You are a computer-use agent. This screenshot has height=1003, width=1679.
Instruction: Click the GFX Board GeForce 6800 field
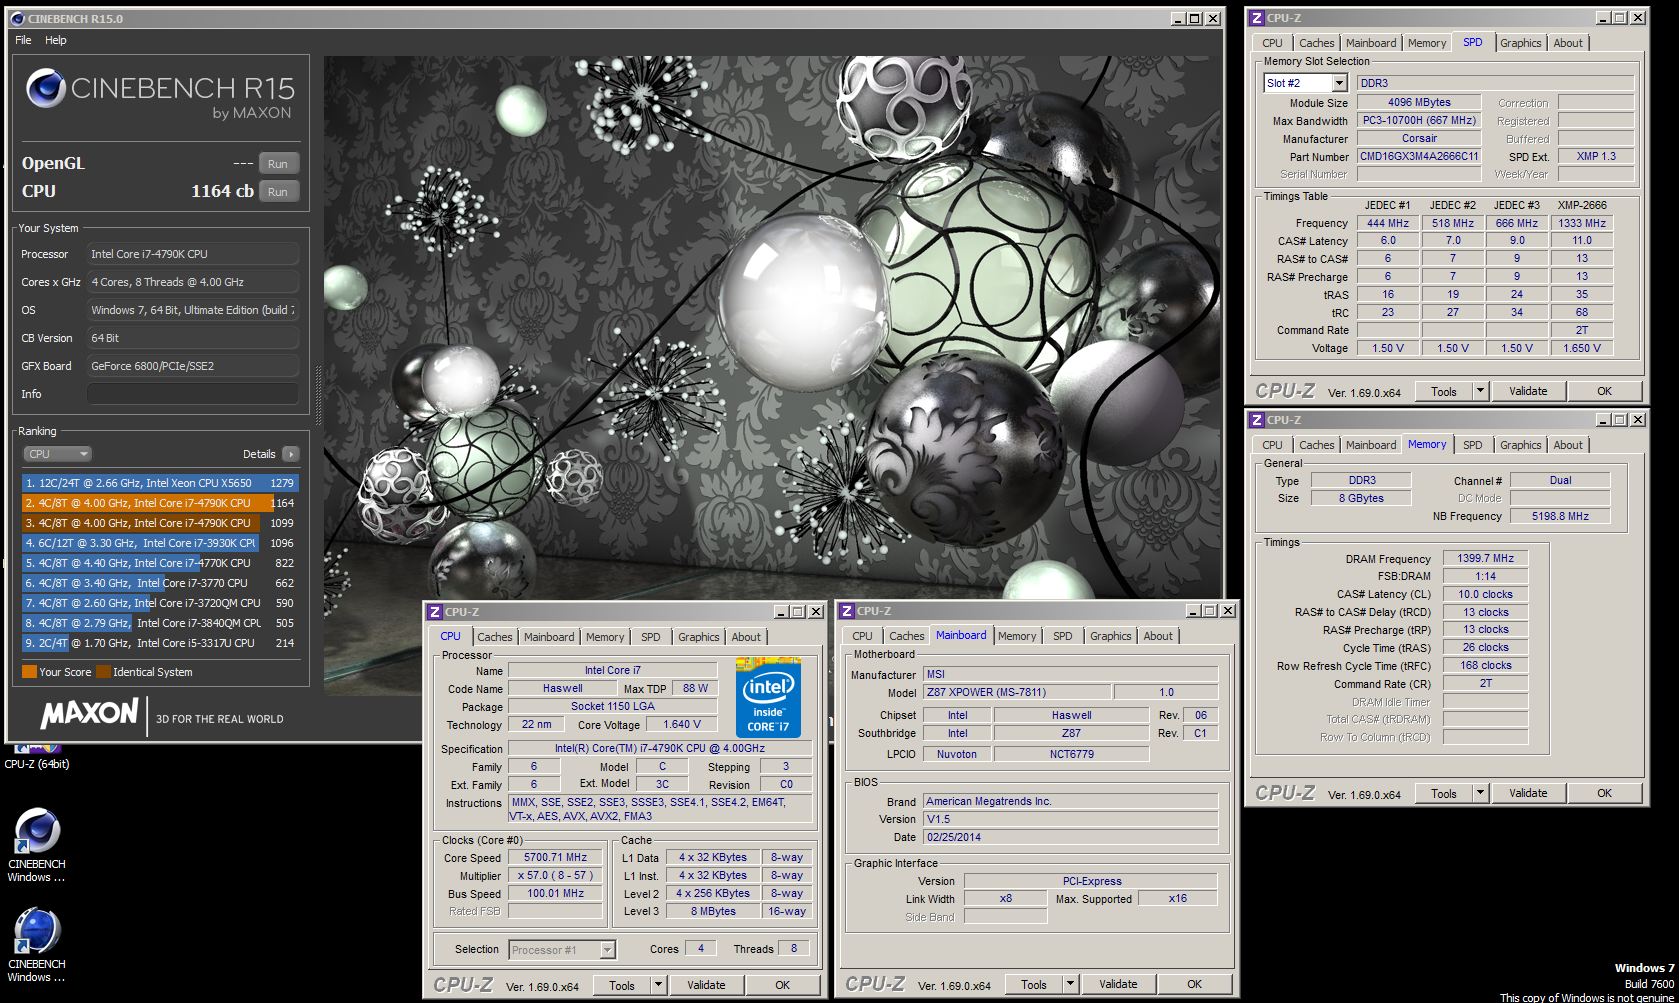[192, 366]
